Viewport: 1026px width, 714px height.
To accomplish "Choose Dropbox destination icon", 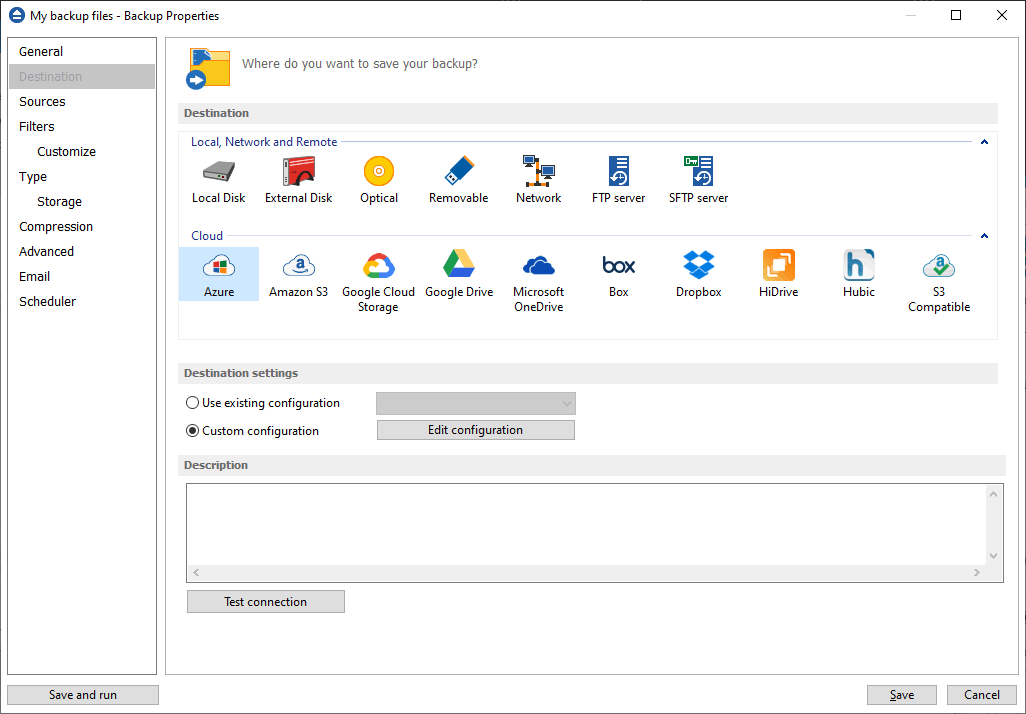I will point(698,274).
